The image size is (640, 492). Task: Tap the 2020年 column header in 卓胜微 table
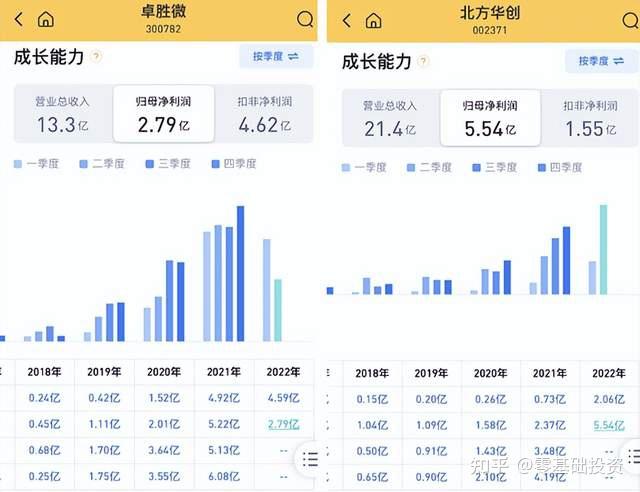pos(164,372)
